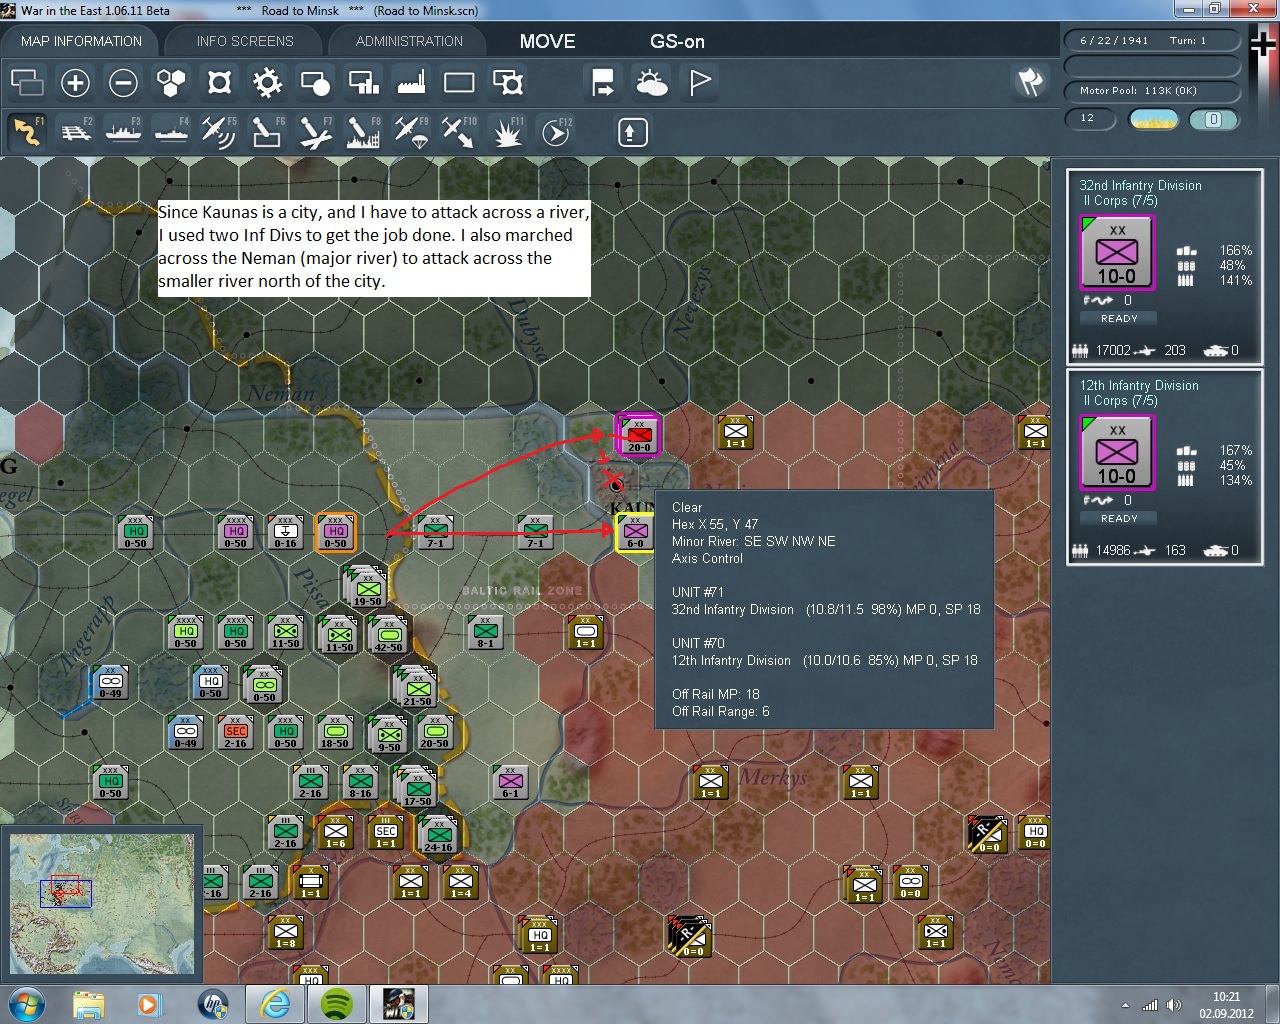Click the 12th Infantry Division counter in the side panel
1280x1024 pixels.
point(1117,453)
